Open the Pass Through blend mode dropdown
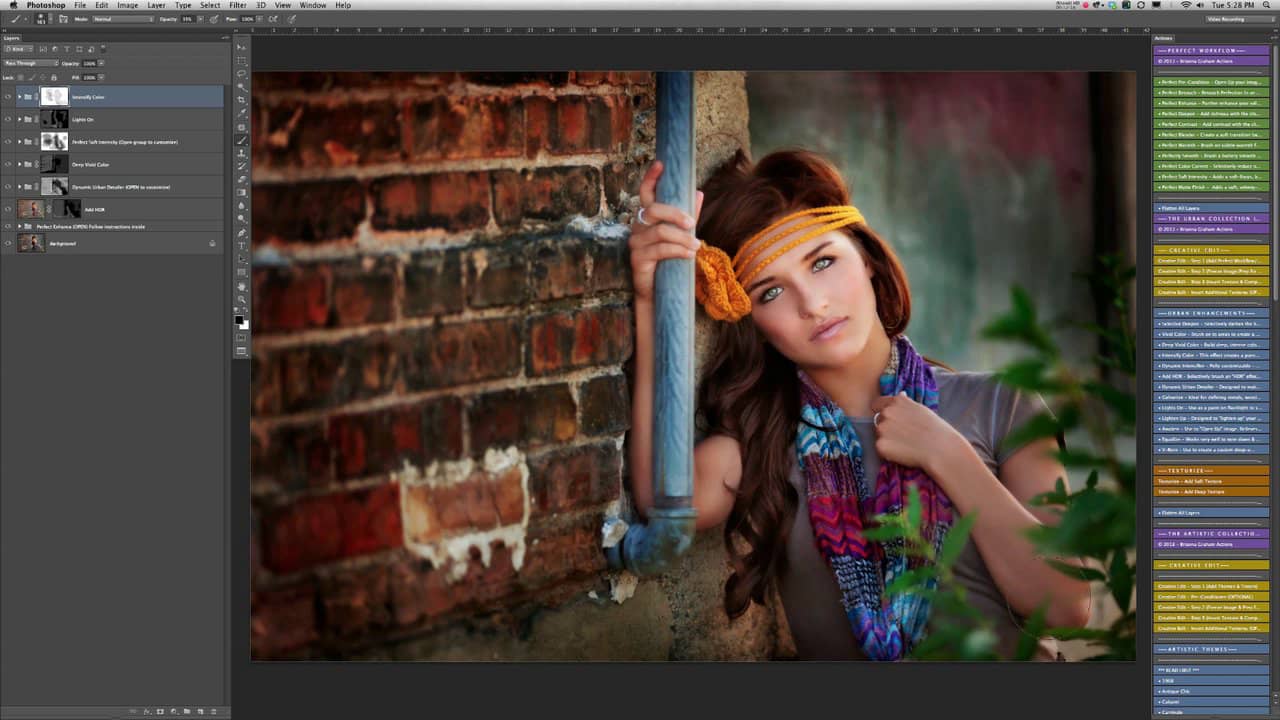This screenshot has width=1280, height=720. coord(30,63)
